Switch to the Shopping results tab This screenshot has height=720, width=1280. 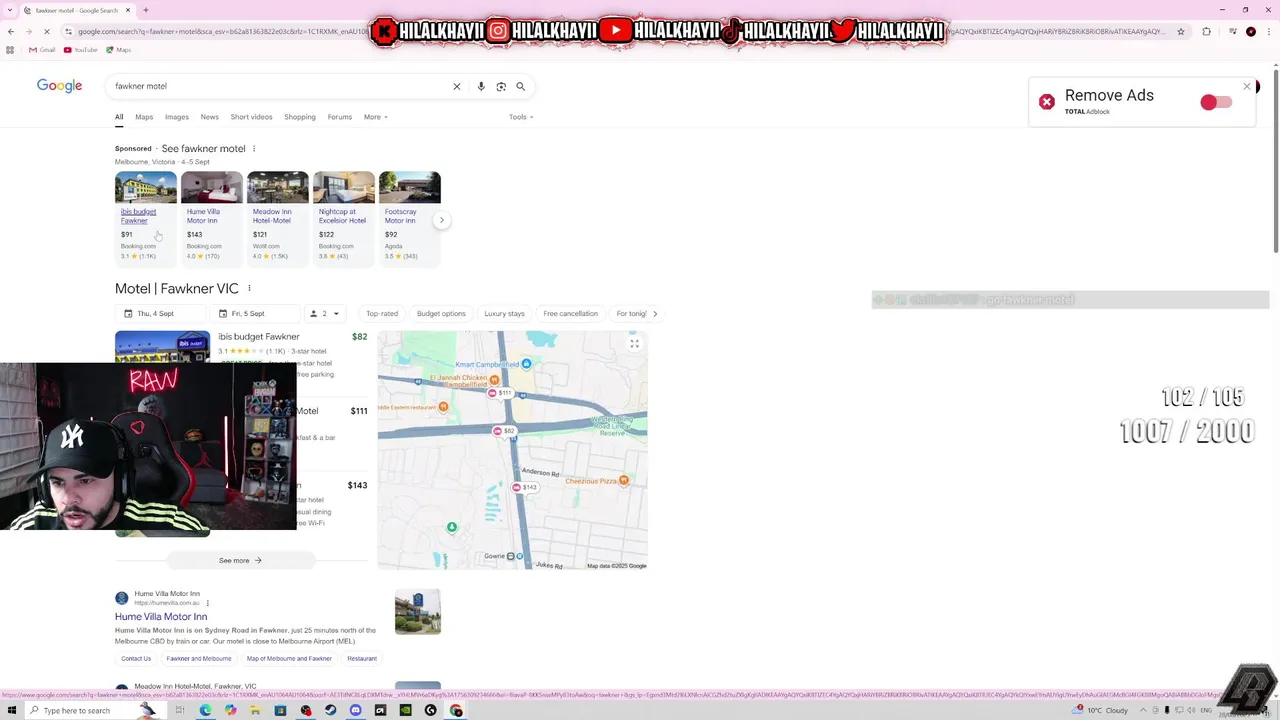(300, 117)
